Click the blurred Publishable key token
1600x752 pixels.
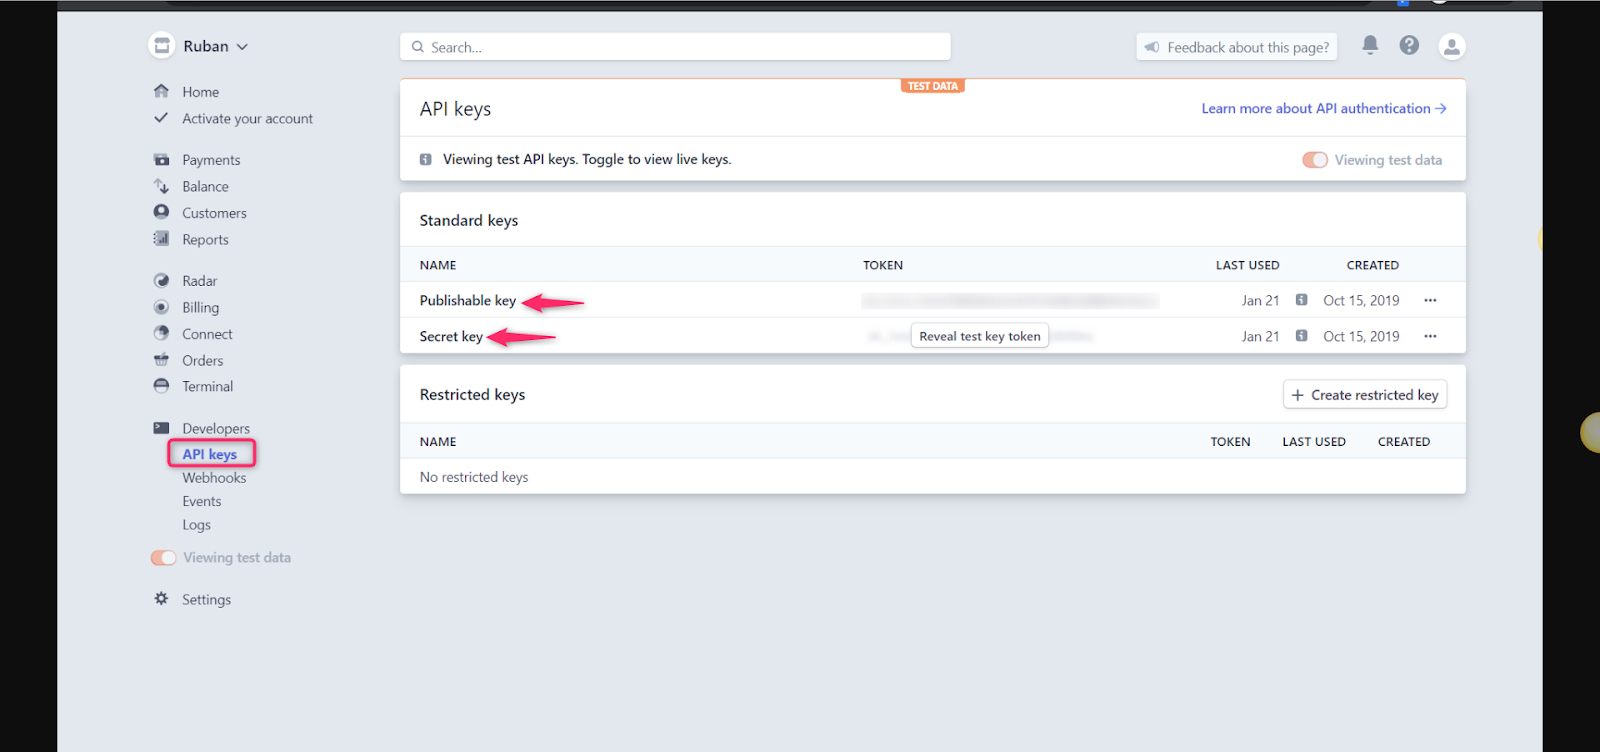click(1010, 300)
